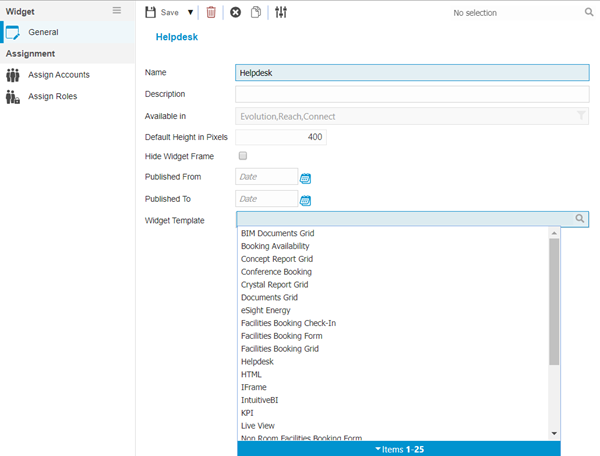Toggle the Hide Widget Frame checkbox

click(x=243, y=156)
